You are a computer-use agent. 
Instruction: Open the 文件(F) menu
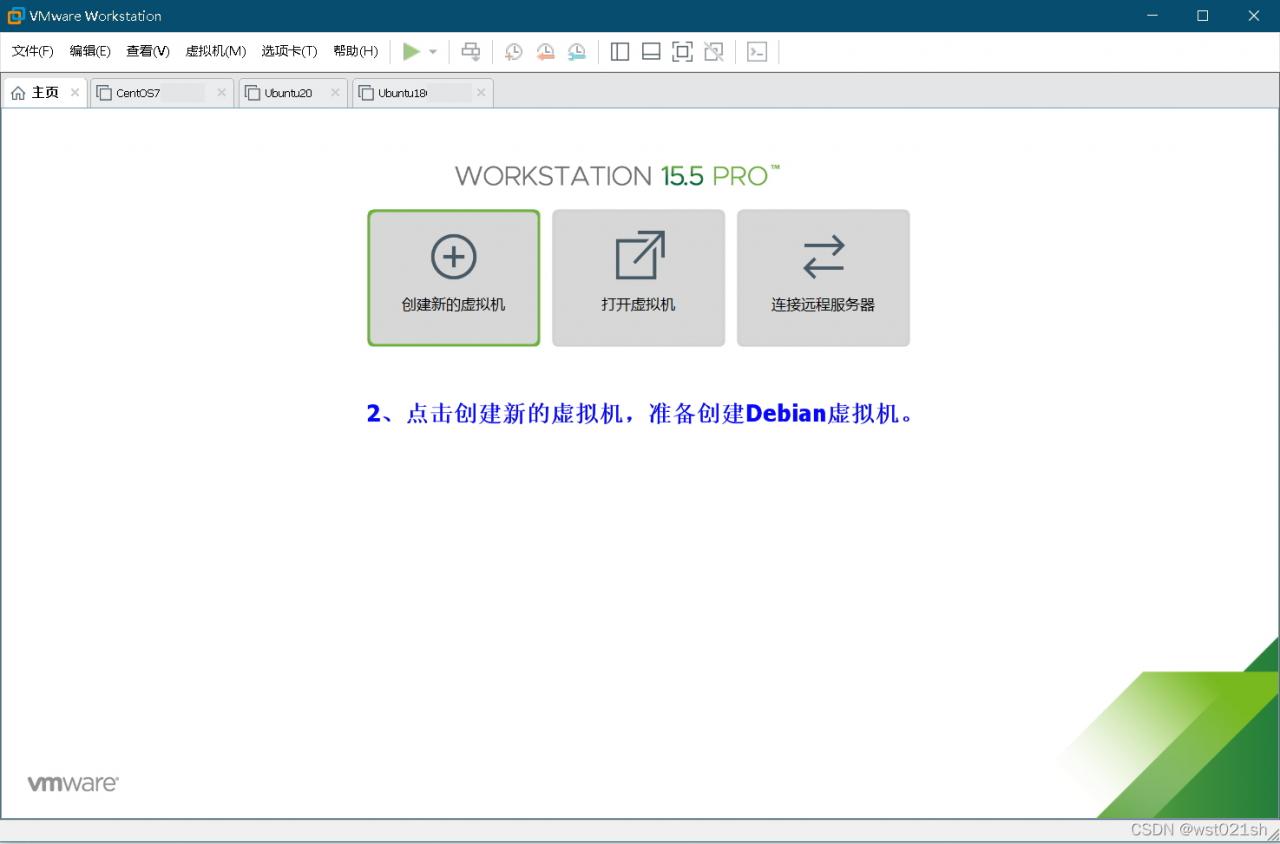point(32,51)
